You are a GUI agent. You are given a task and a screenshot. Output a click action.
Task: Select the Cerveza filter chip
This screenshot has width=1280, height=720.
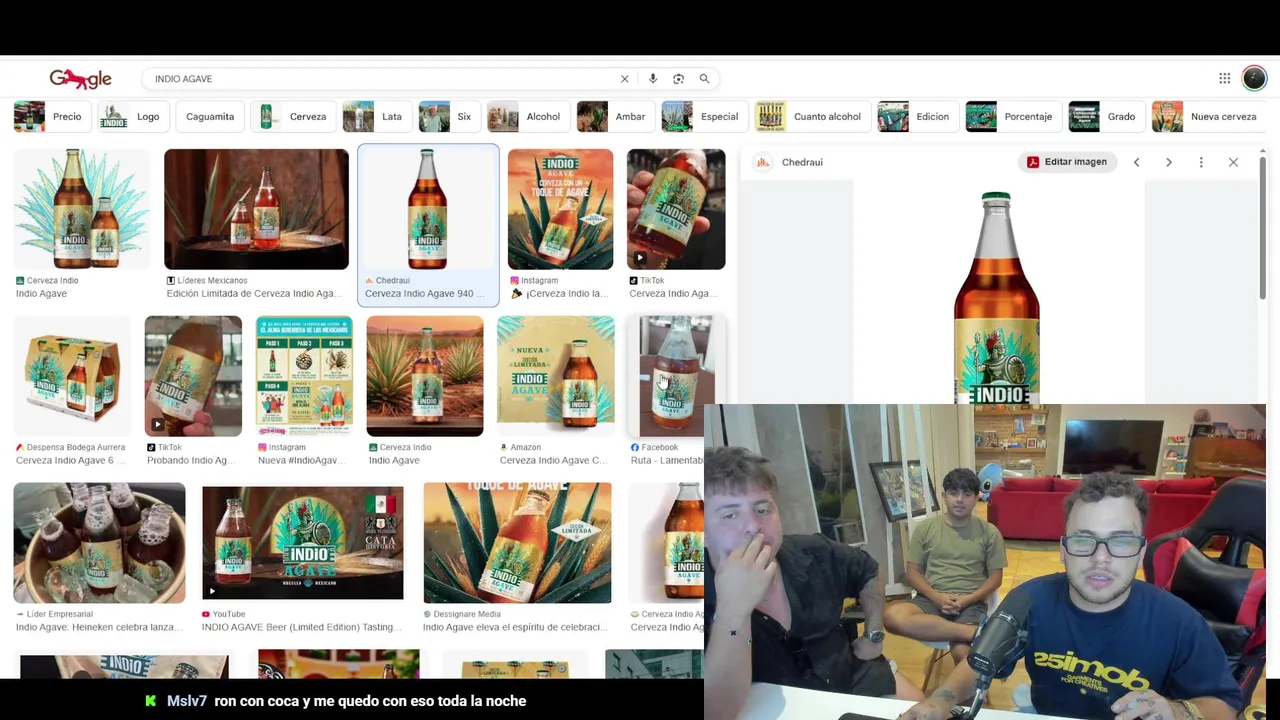click(x=293, y=117)
